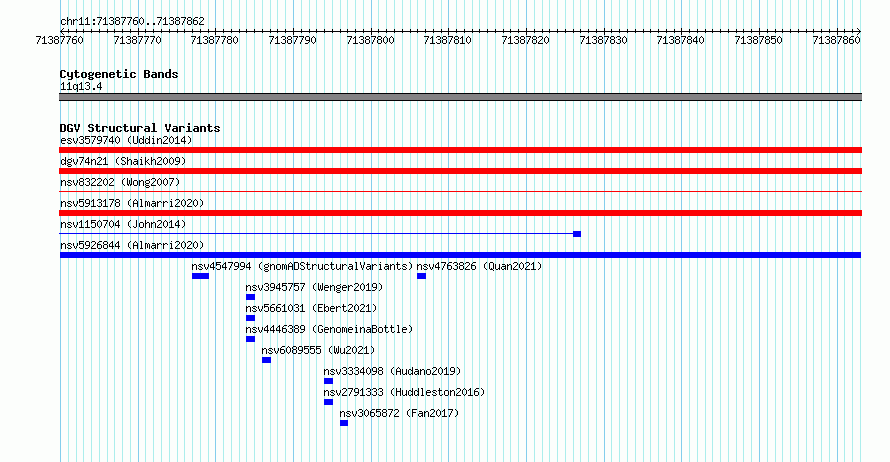Open nsv832202 (Wong2007) variant label
The width and height of the screenshot is (890, 462).
(x=120, y=182)
